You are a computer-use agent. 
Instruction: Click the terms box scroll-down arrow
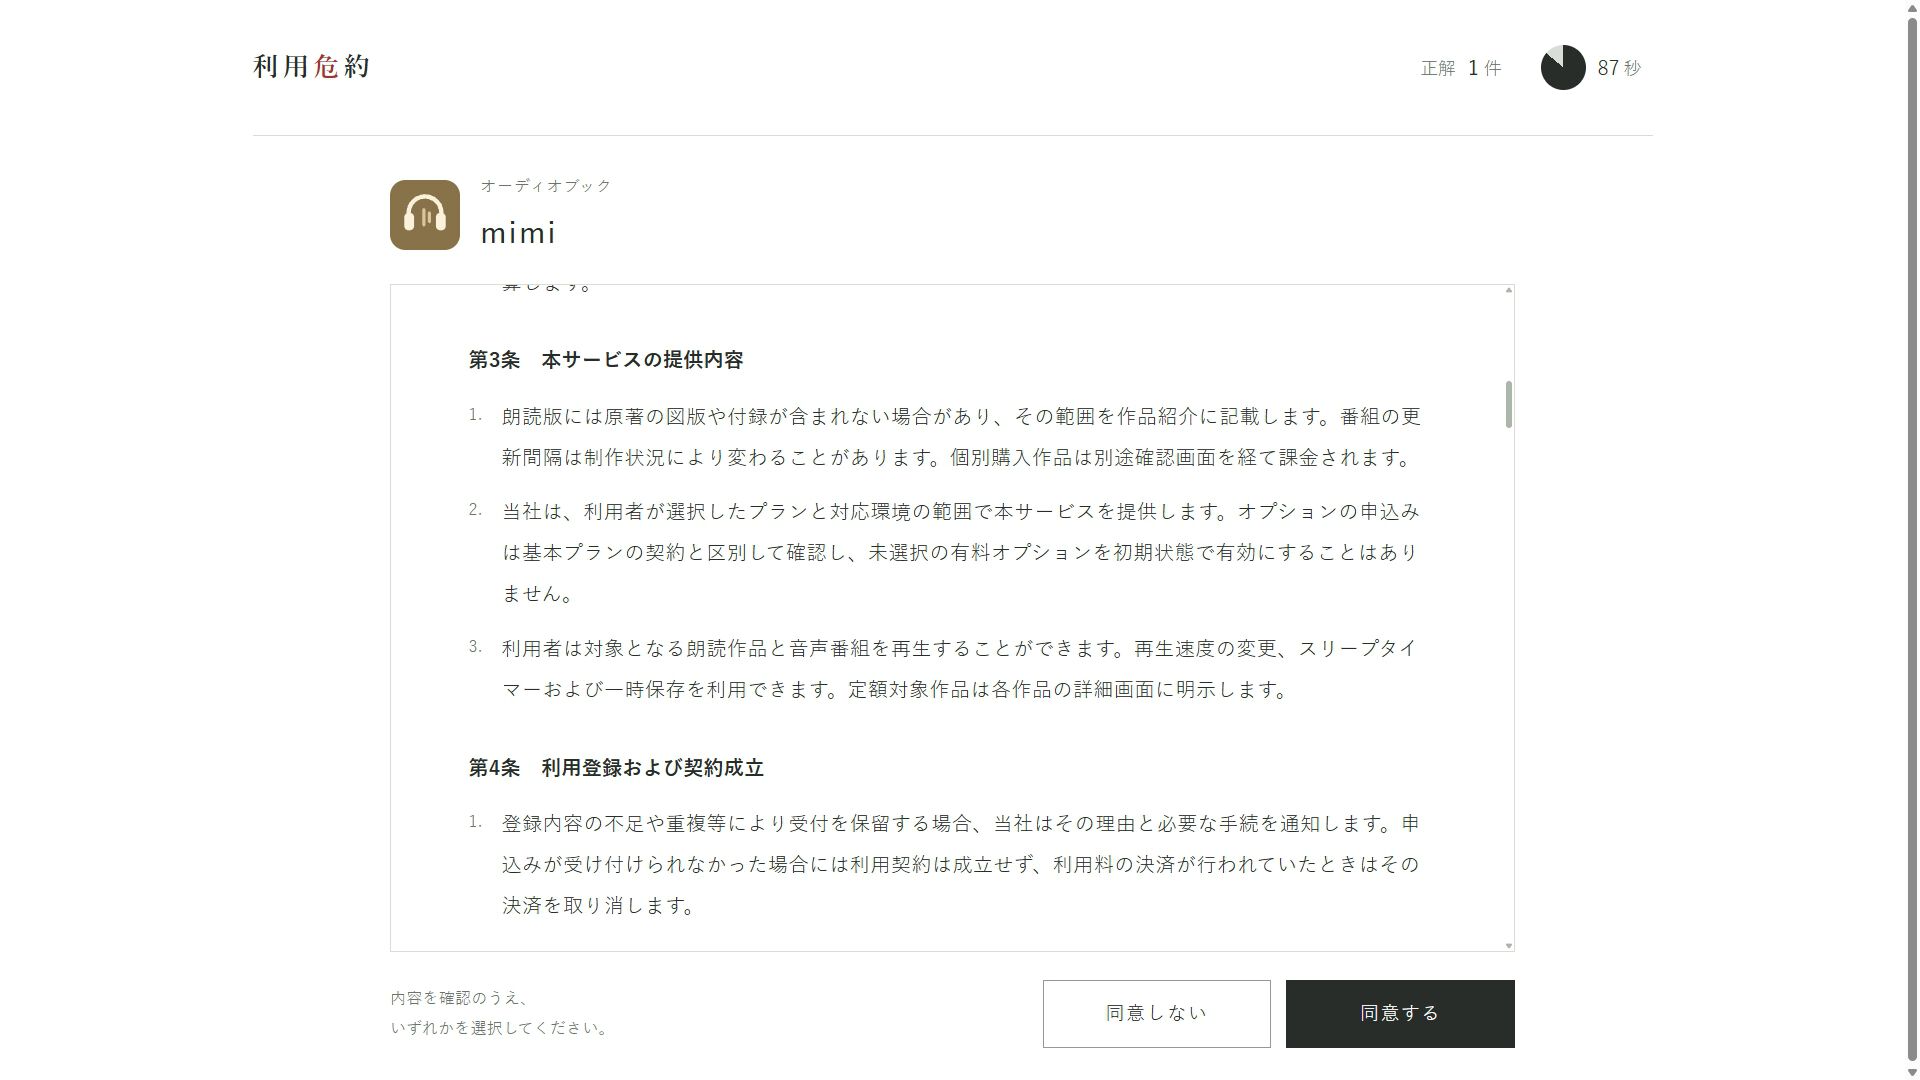pyautogui.click(x=1508, y=945)
